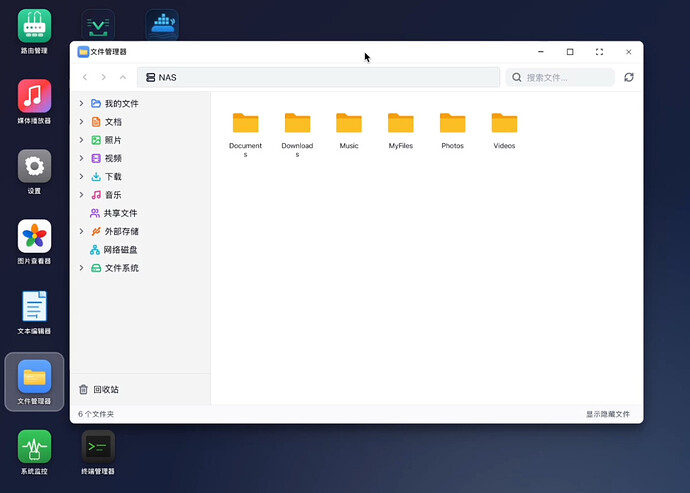Select 共享文件 in the sidebar

click(120, 213)
